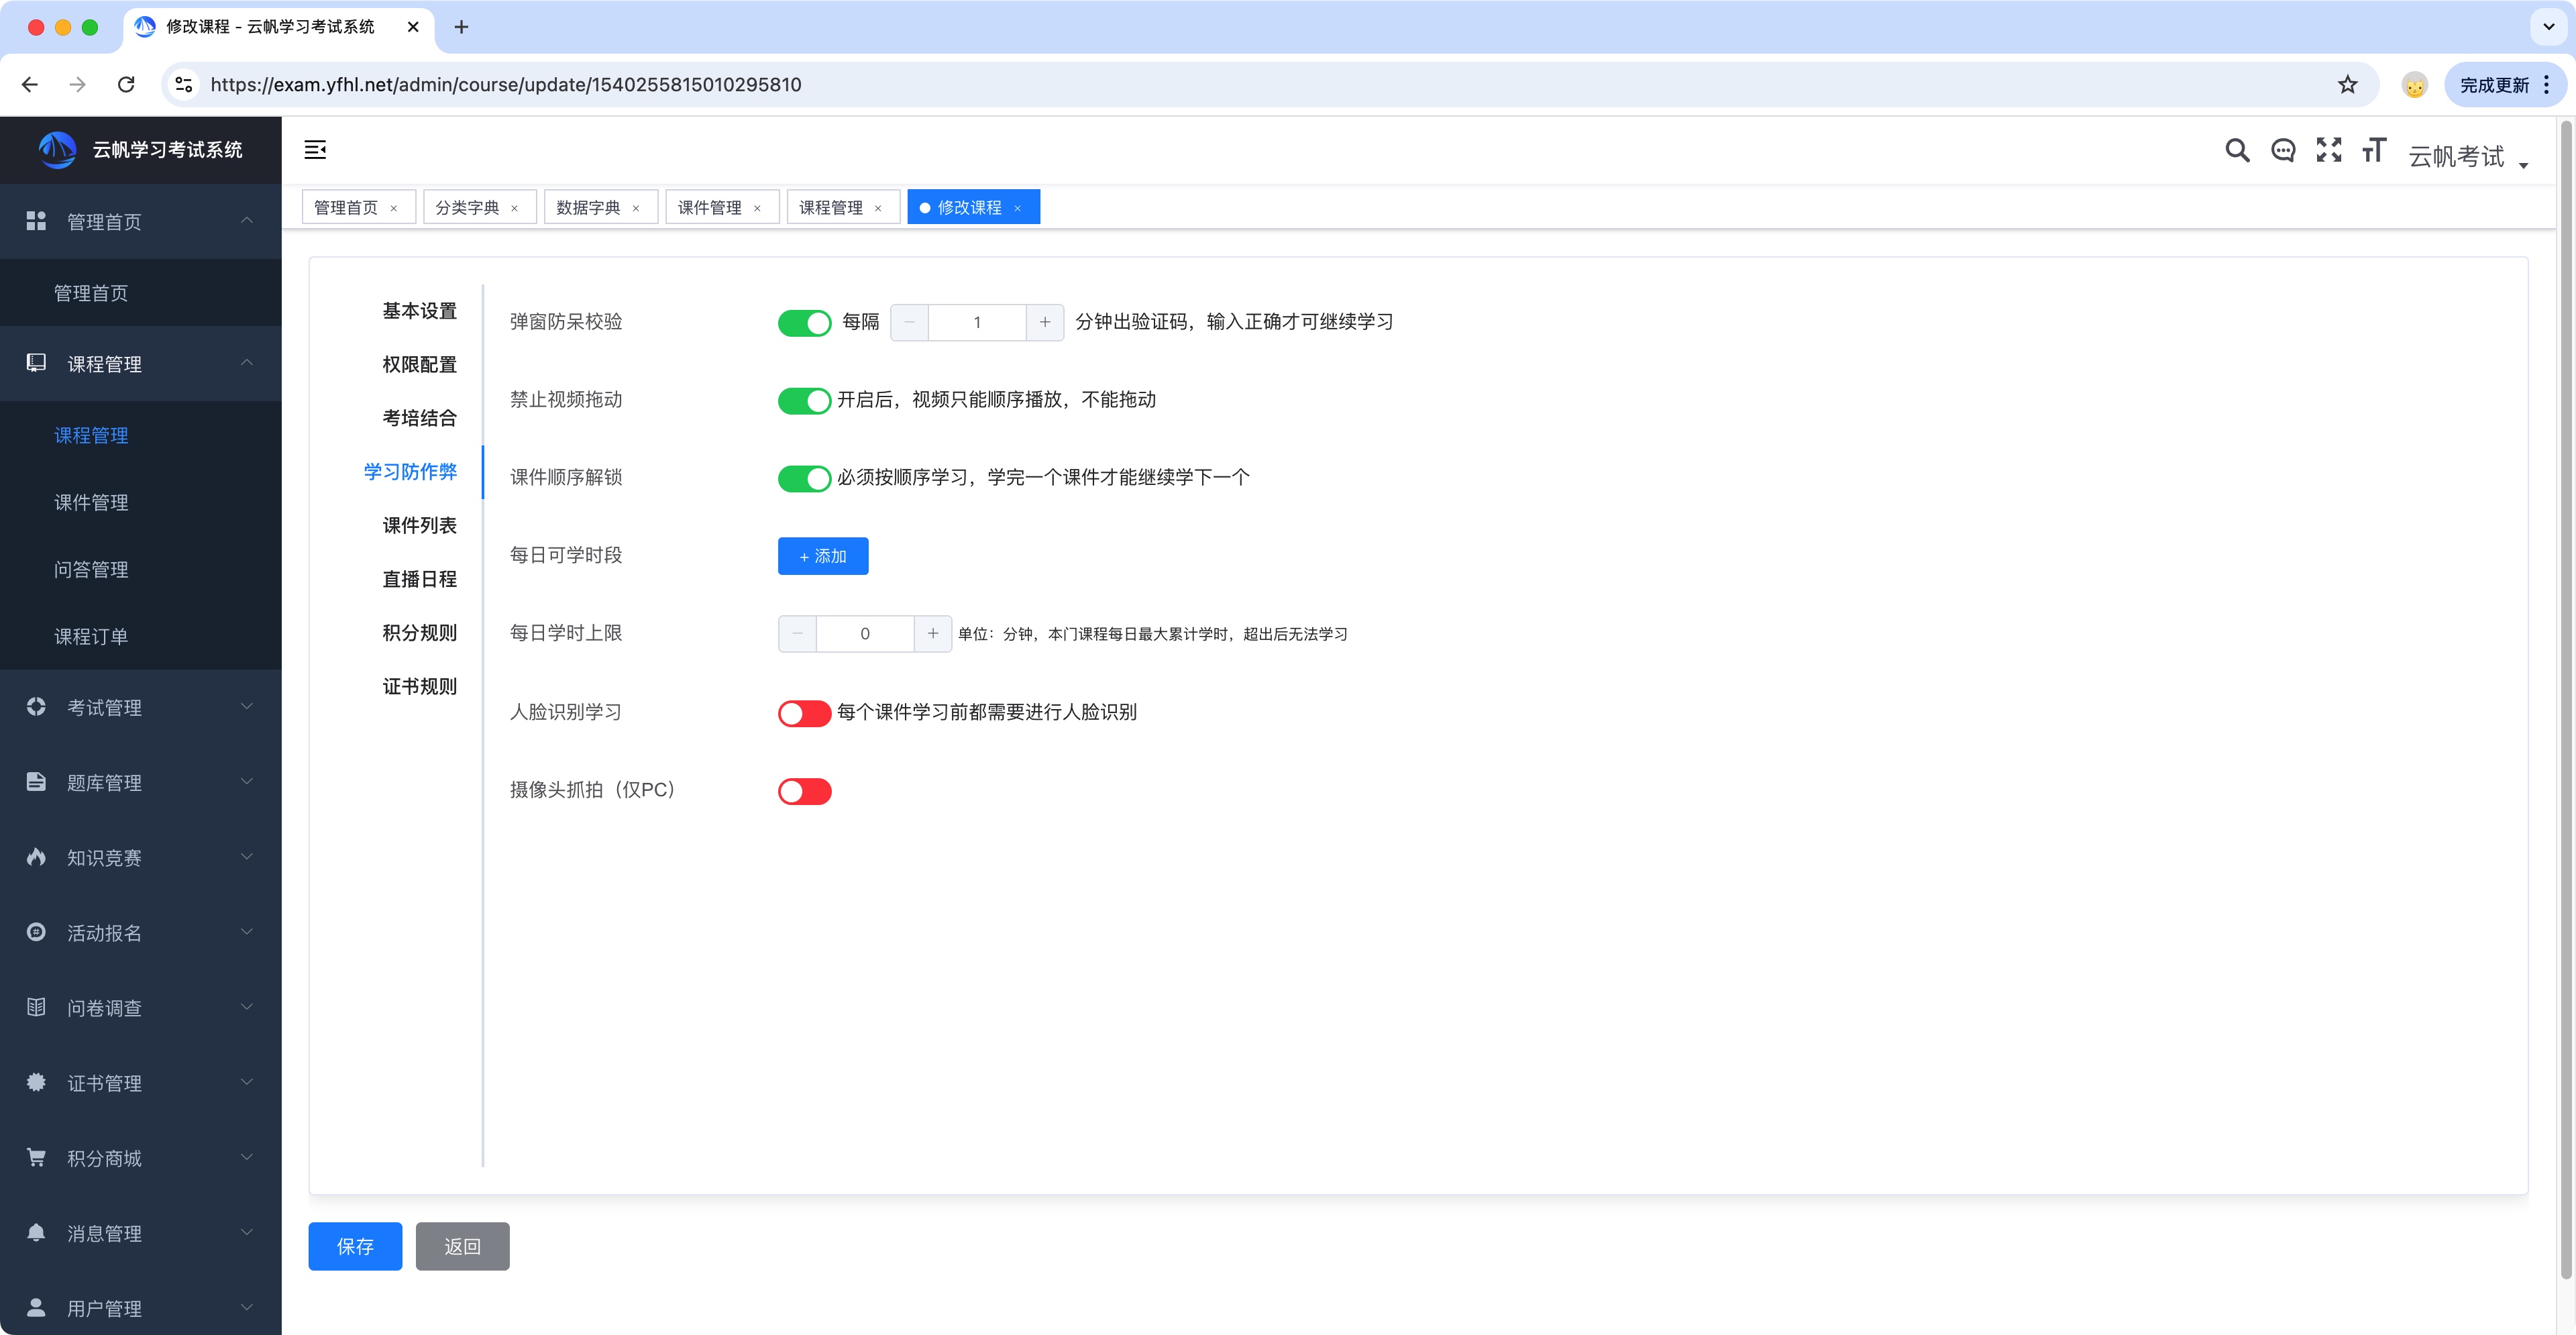The height and width of the screenshot is (1335, 2576).
Task: Open the search magnifier in the header
Action: (x=2237, y=151)
